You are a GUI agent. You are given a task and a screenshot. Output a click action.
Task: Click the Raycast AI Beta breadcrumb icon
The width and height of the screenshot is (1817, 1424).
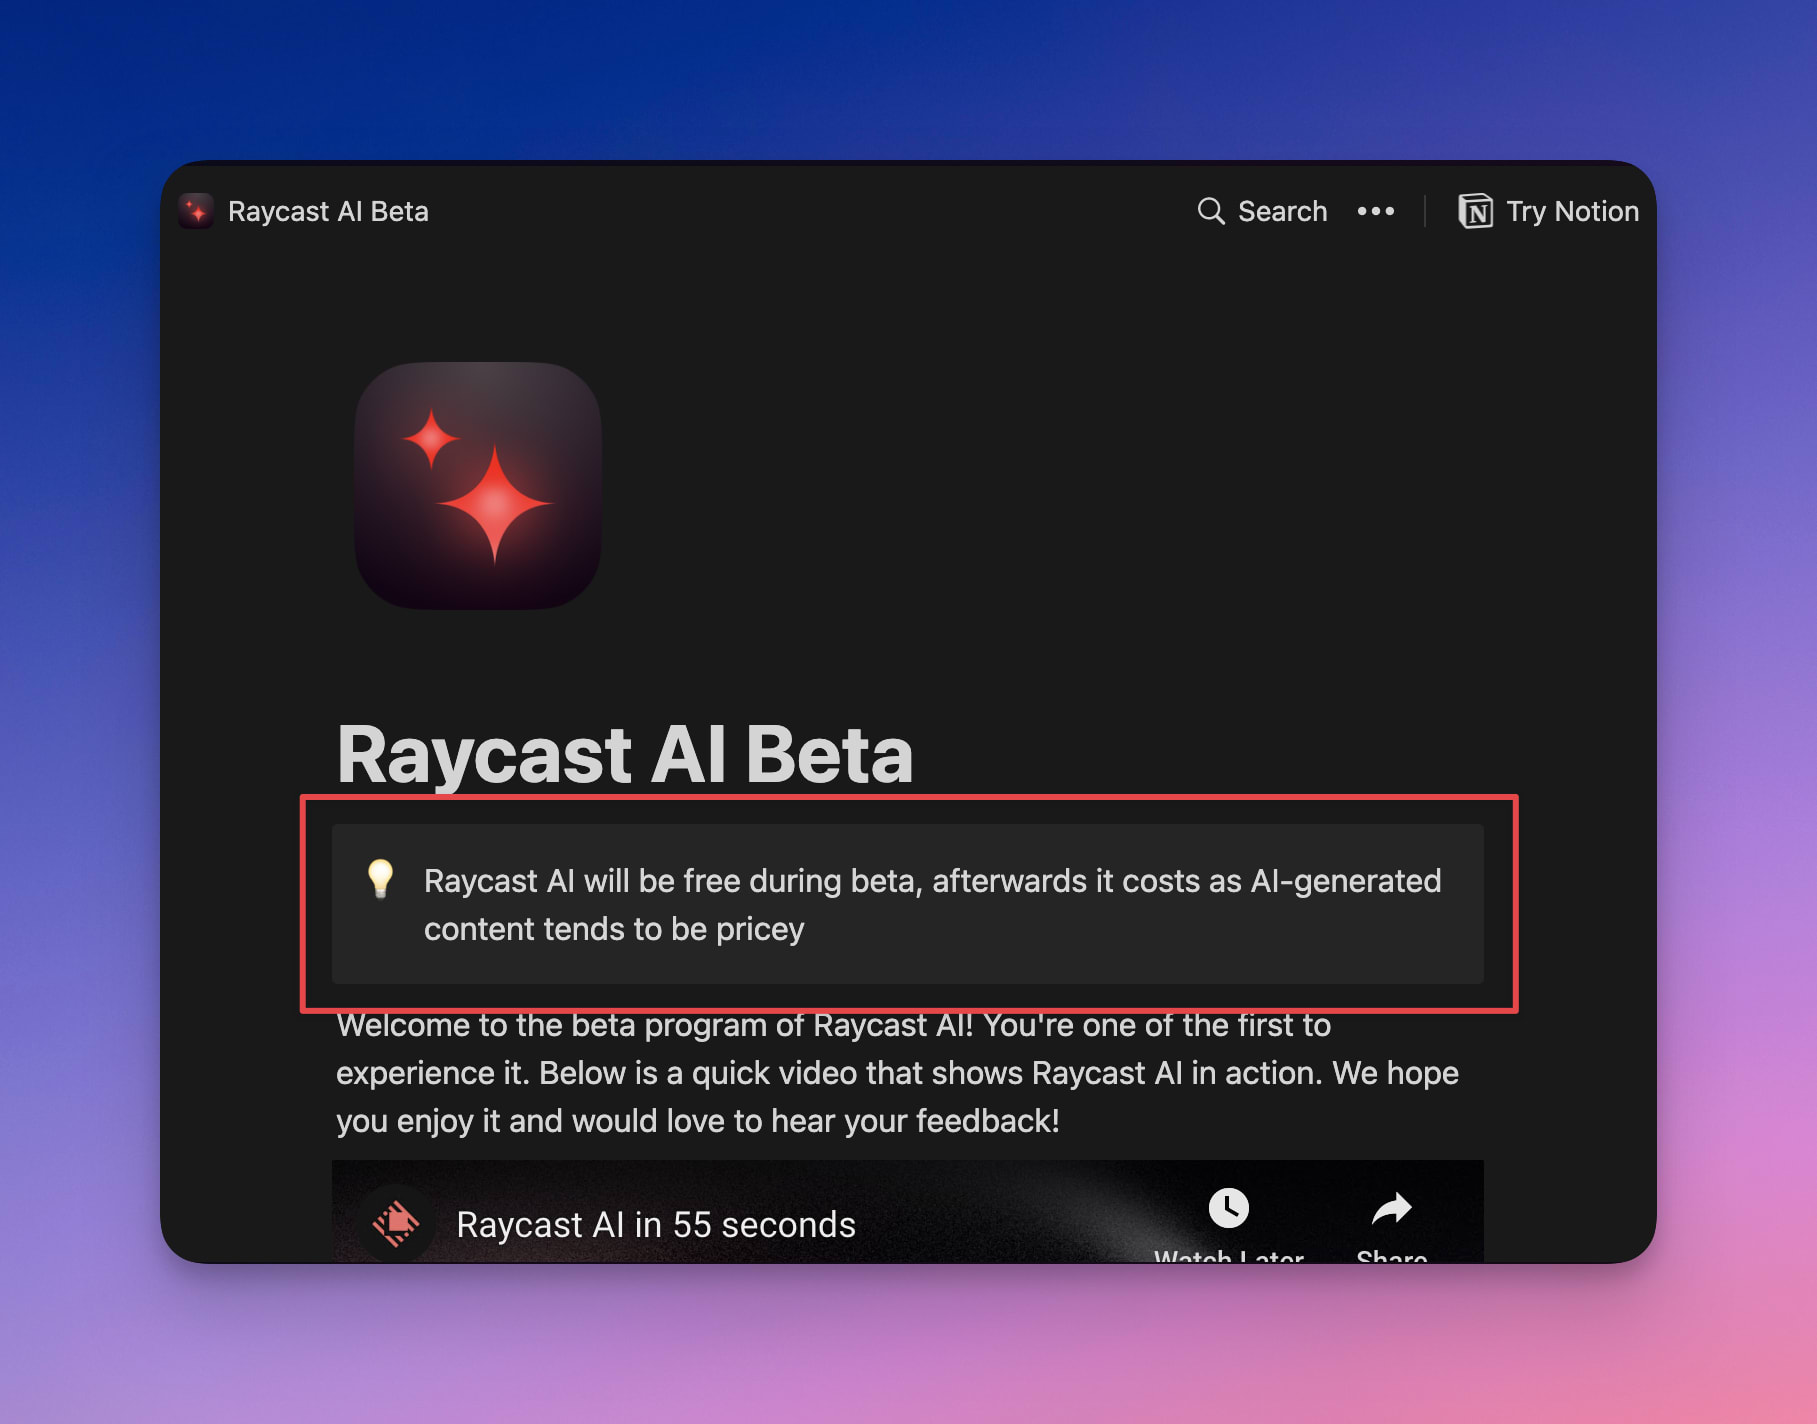[196, 211]
